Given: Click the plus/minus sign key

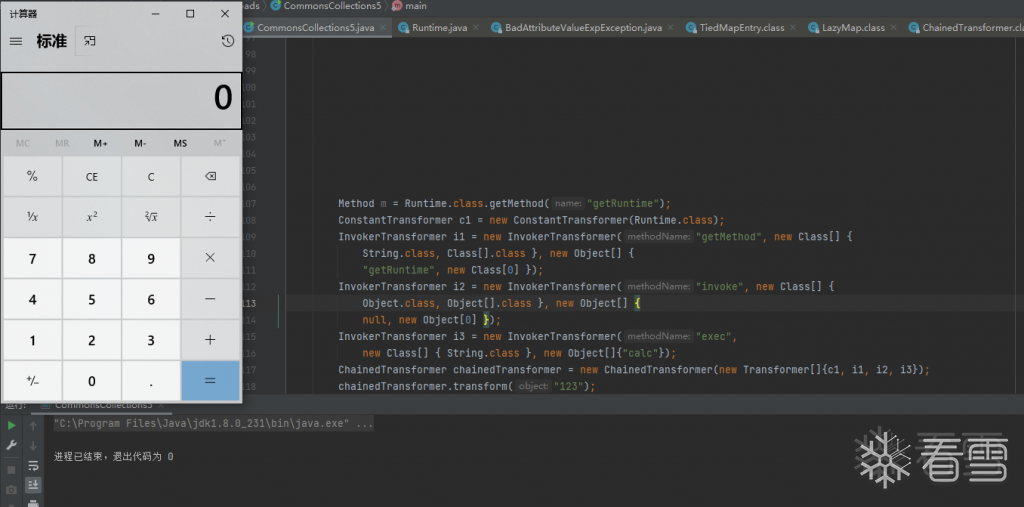Looking at the screenshot, I should click(x=32, y=381).
